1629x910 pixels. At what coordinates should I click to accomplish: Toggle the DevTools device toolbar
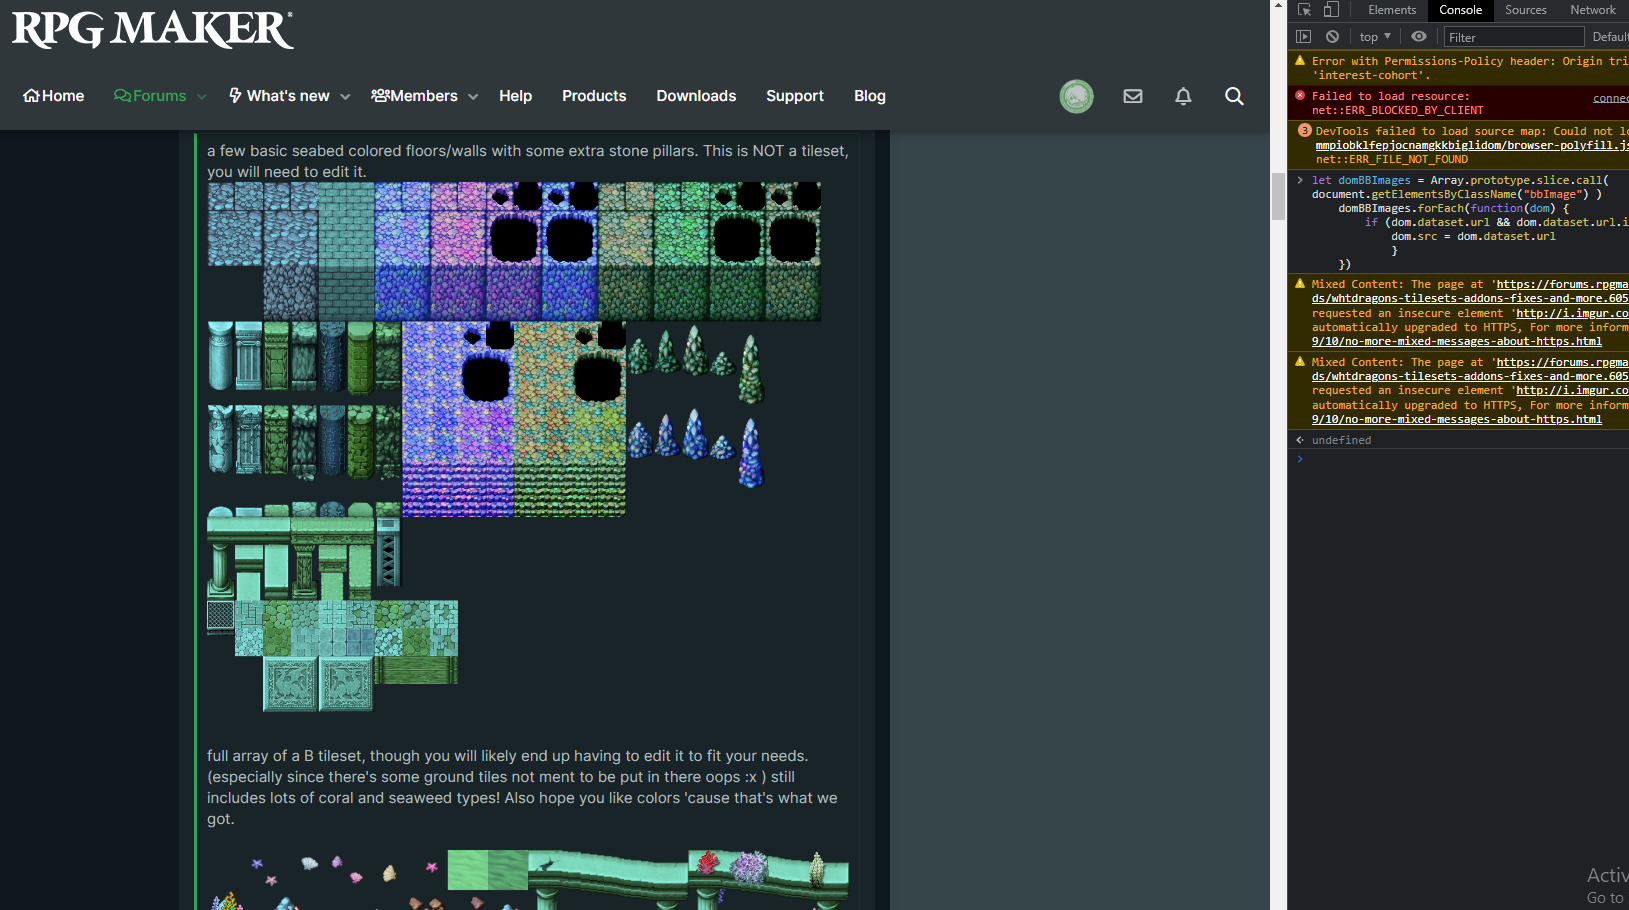coord(1331,10)
